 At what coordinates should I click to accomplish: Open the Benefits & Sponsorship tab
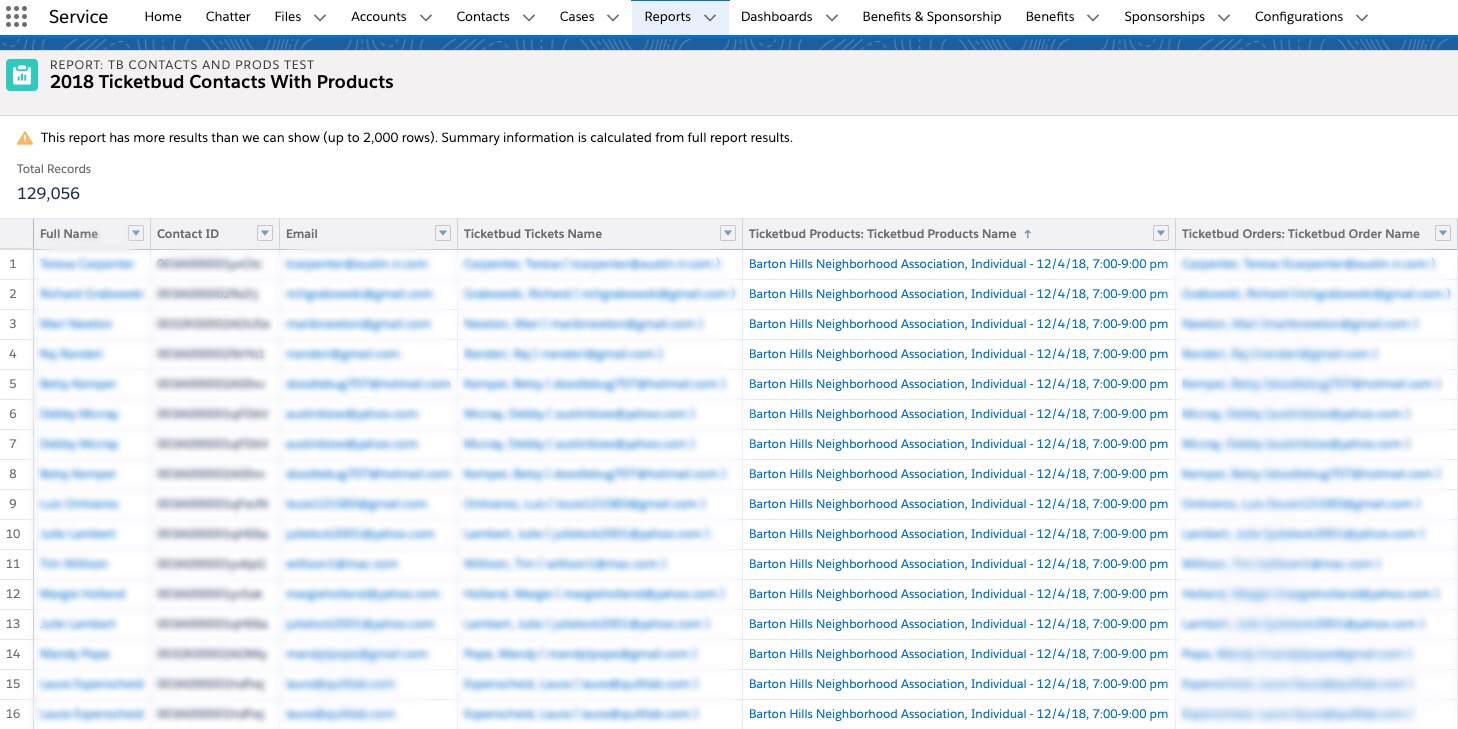point(931,17)
